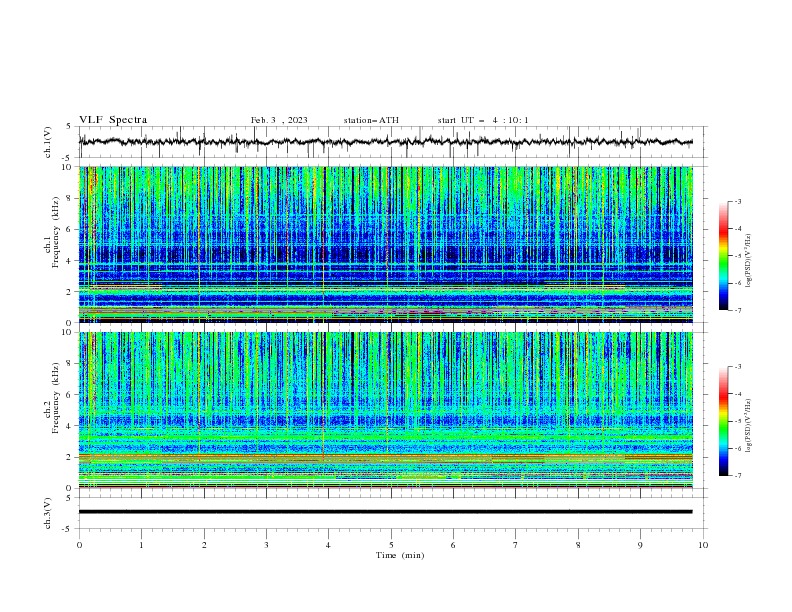Click the 'Time (min)' axis label

point(400,555)
